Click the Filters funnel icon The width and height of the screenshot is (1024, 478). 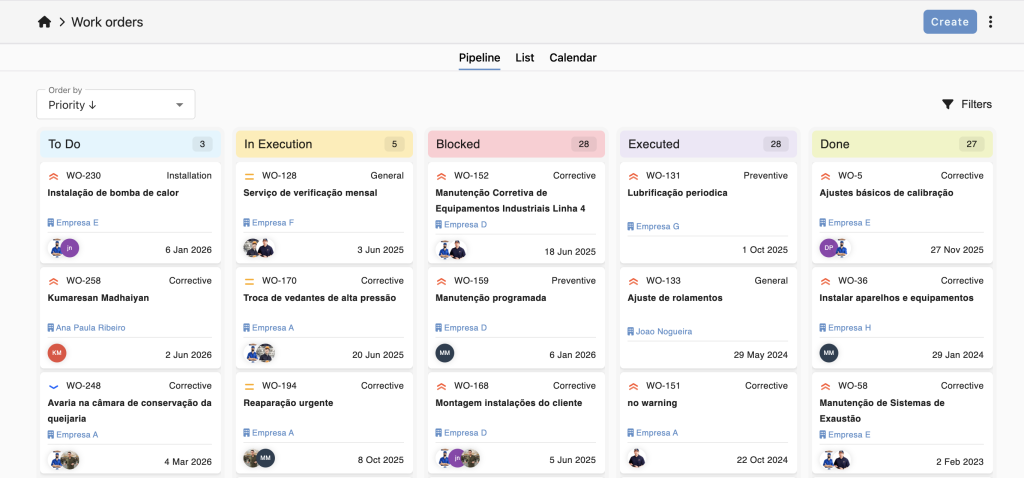(948, 104)
